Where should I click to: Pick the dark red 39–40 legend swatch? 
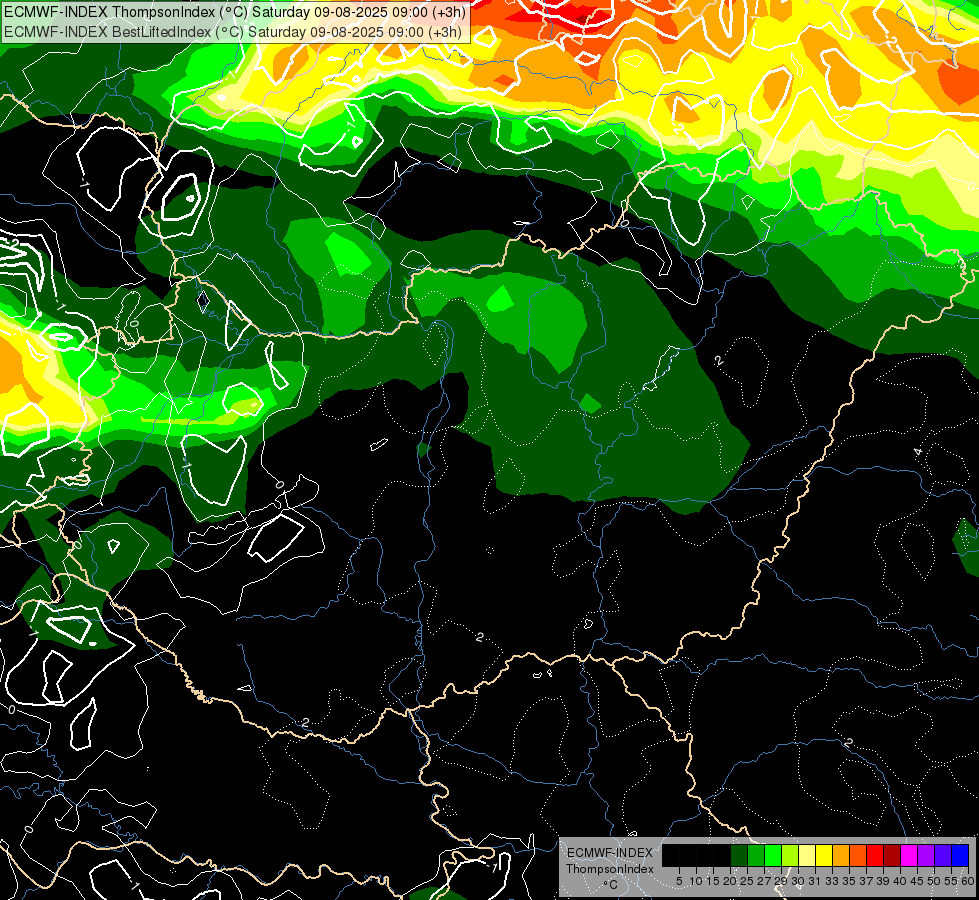[x=891, y=856]
